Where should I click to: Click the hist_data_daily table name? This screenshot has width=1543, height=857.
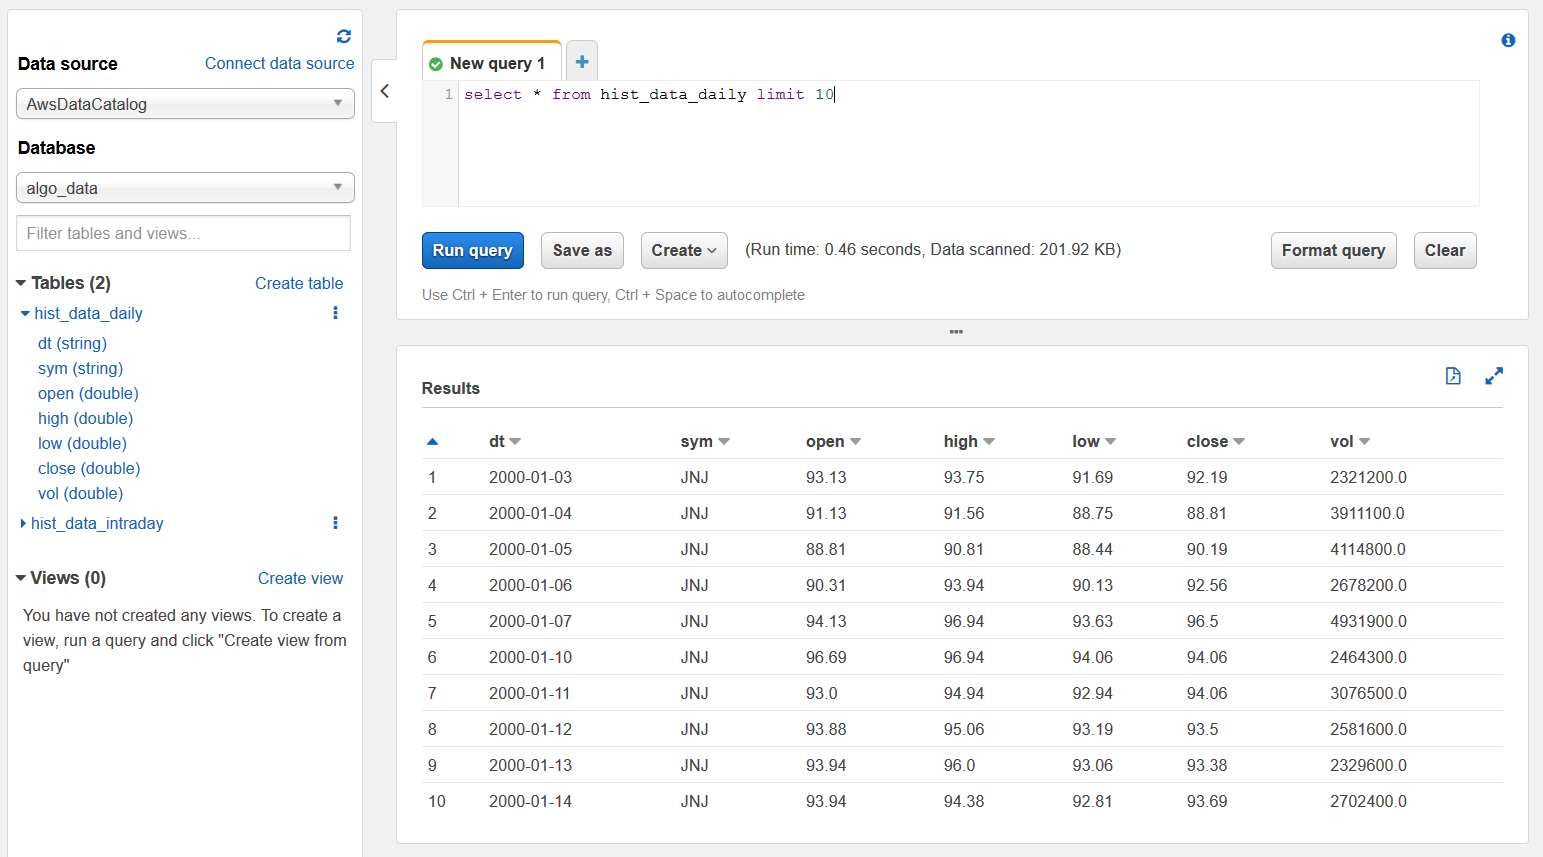click(x=88, y=313)
